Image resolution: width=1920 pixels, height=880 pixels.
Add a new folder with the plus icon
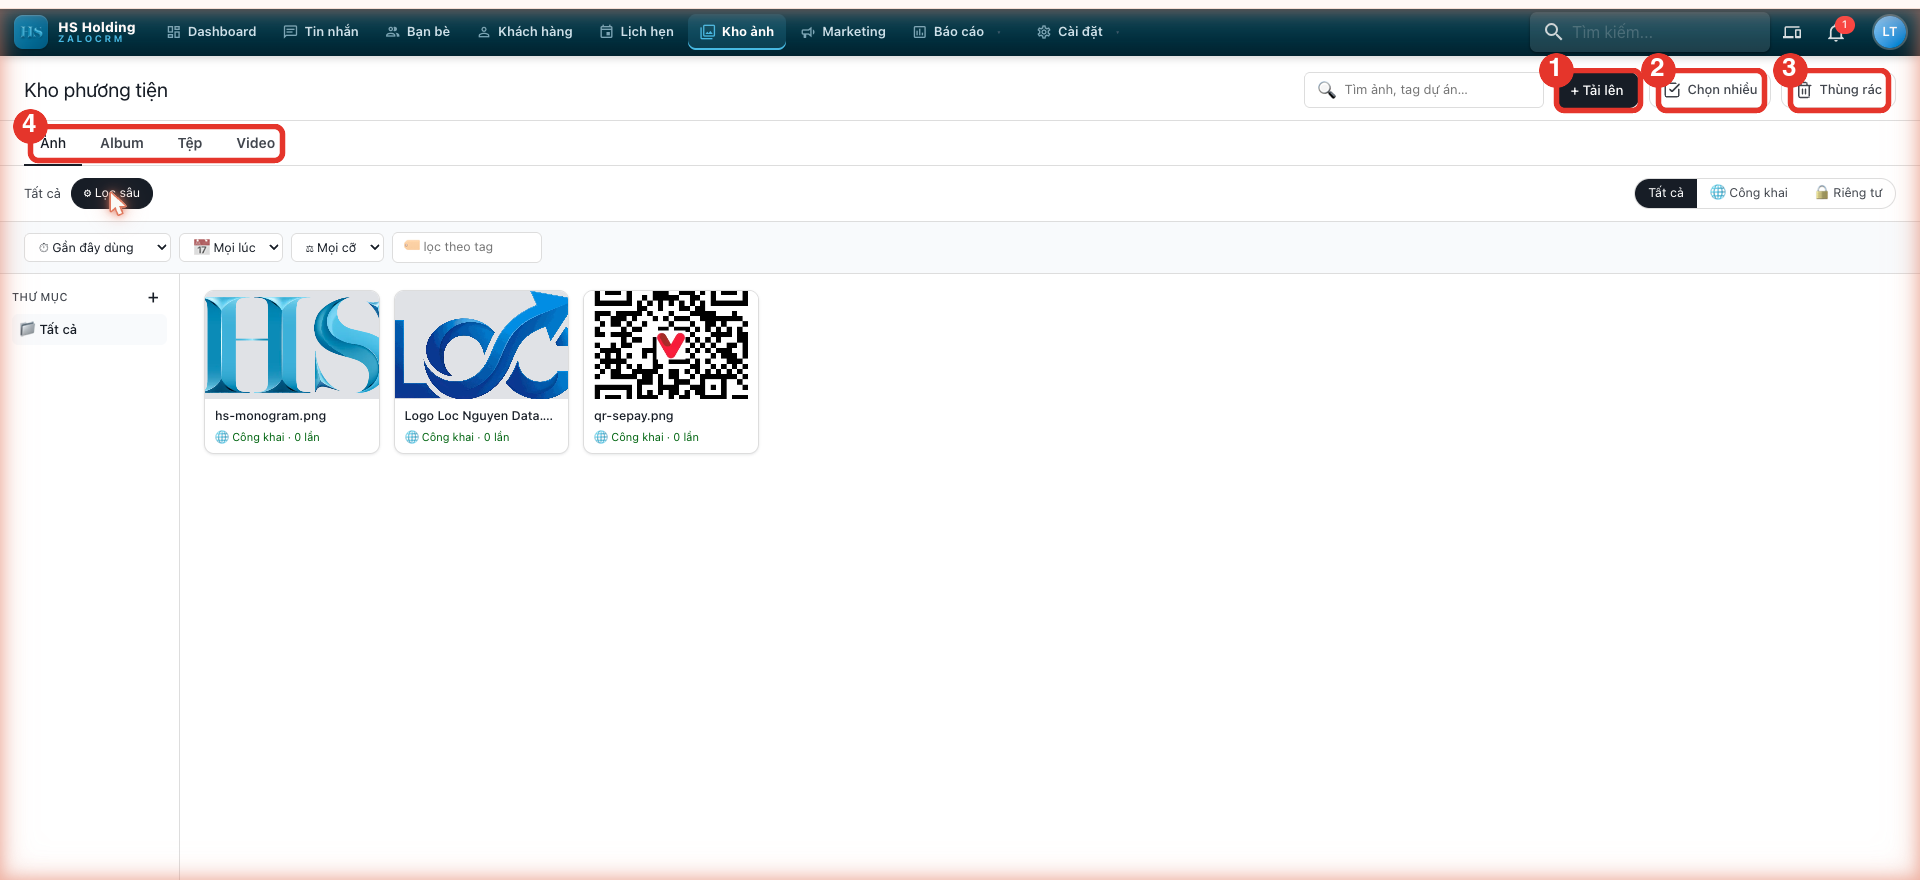(x=153, y=297)
